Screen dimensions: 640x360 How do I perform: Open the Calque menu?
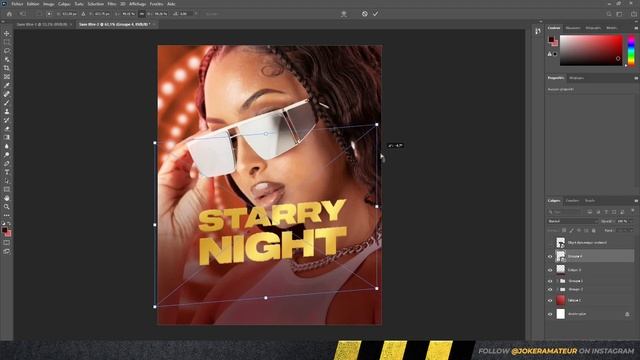point(64,4)
